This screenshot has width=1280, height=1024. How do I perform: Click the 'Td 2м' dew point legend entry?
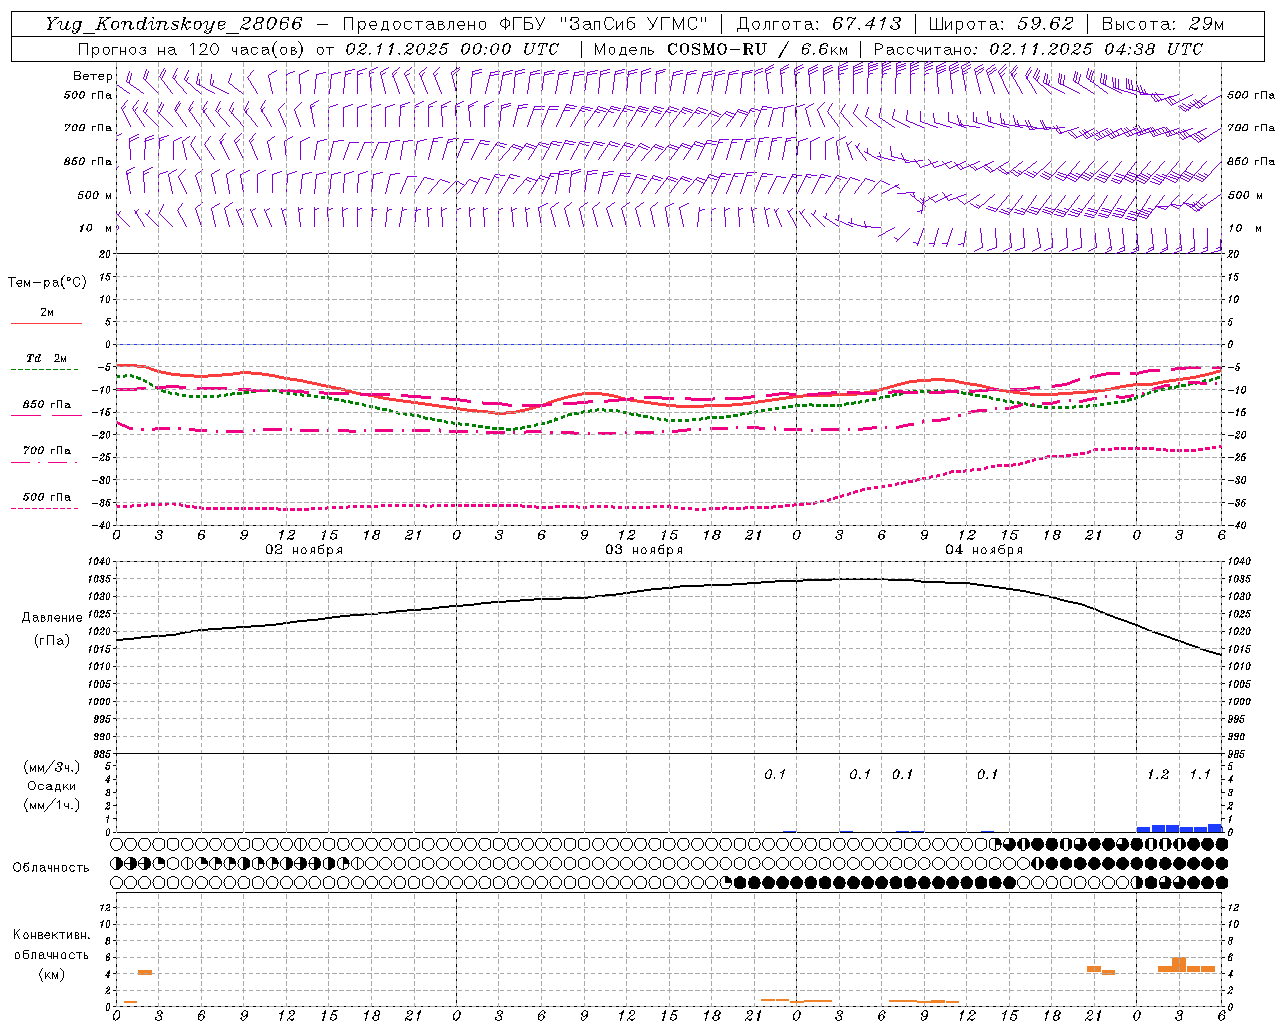[47, 358]
